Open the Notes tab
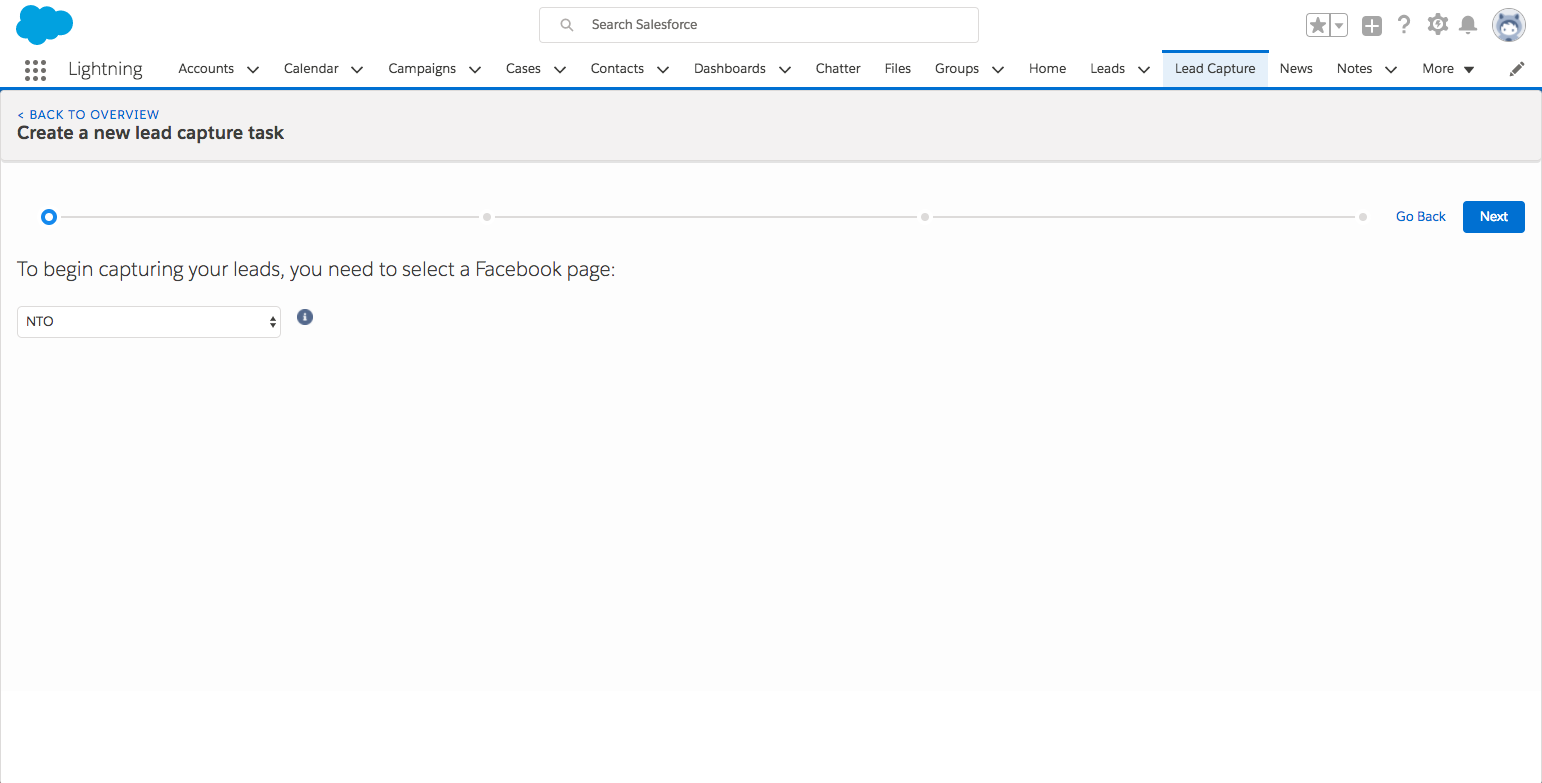The image size is (1542, 783). (x=1354, y=69)
